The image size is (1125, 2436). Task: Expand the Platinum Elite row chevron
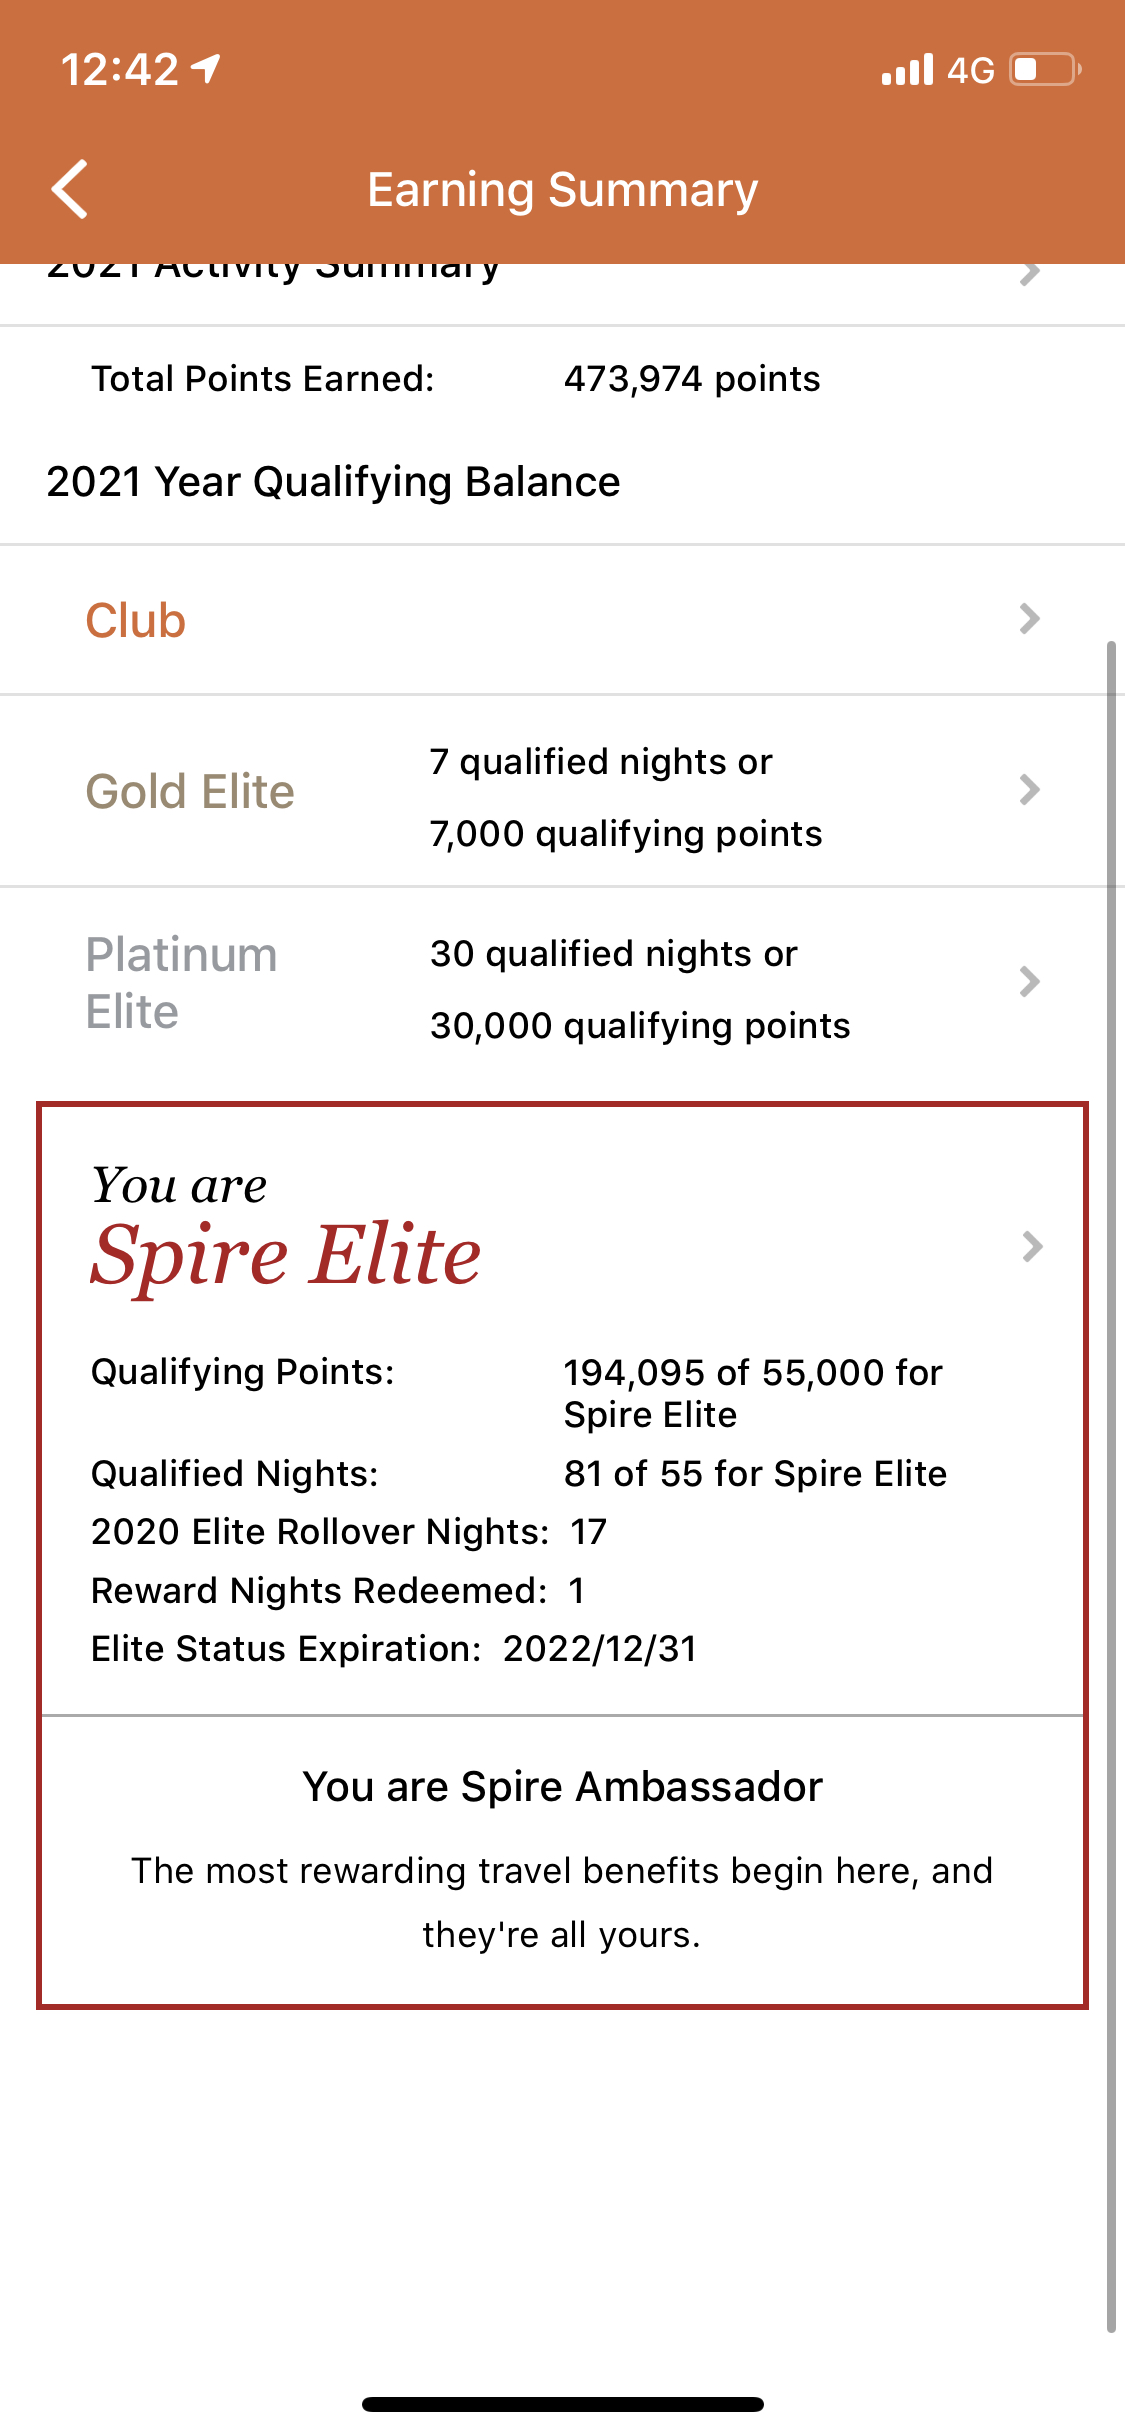coord(1030,982)
